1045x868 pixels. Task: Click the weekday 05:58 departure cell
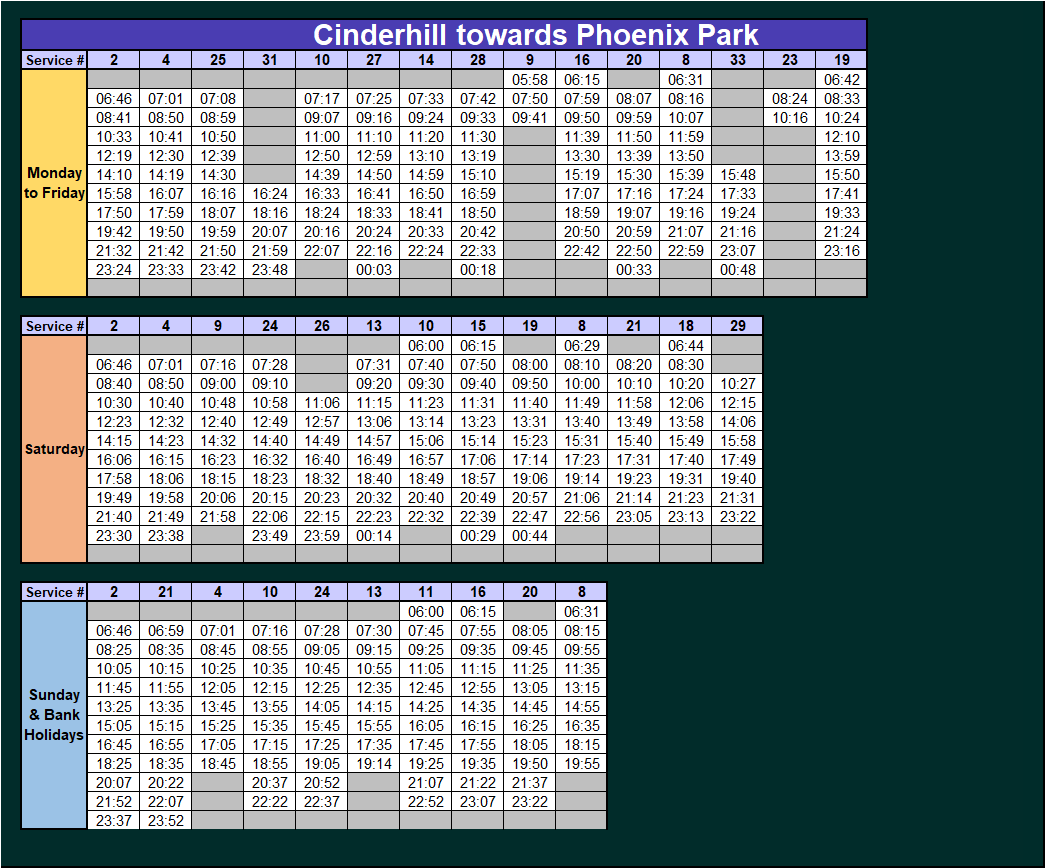pos(530,79)
